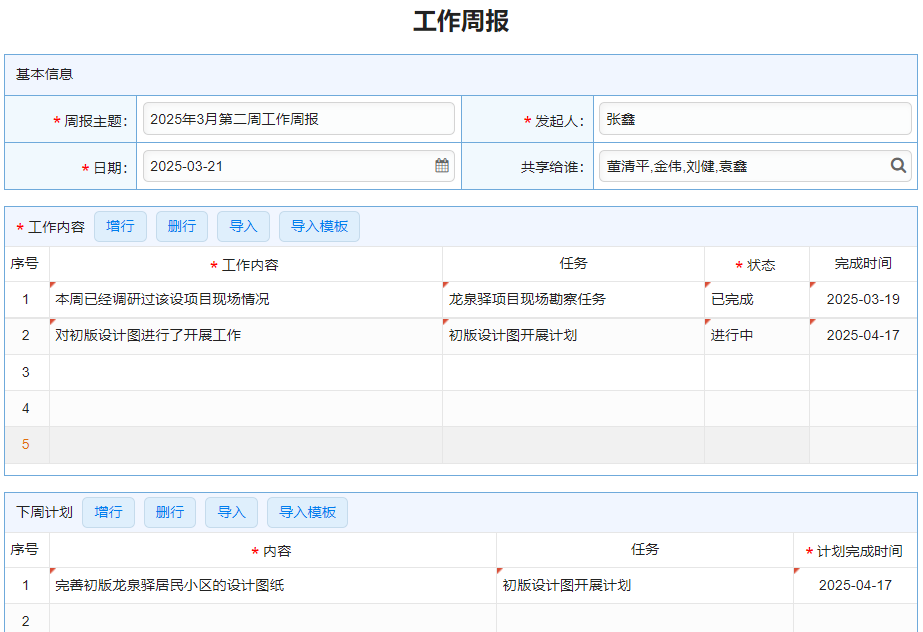Click the date field showing 2025-03-21
Viewport: 923px width, 632px height.
coord(288,166)
